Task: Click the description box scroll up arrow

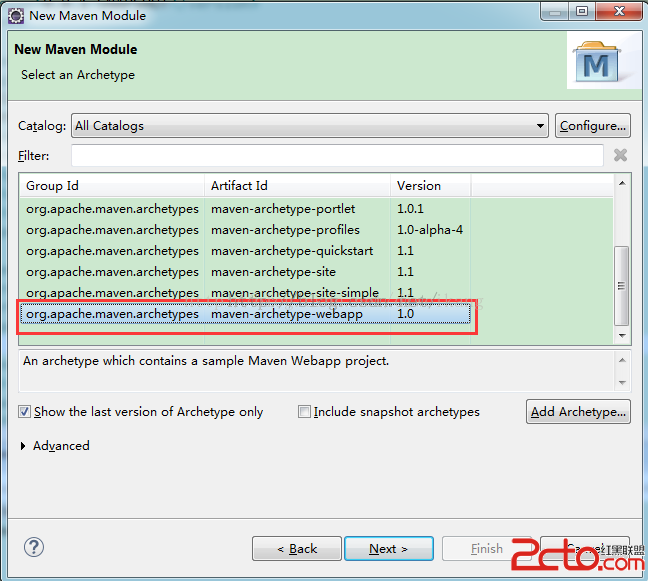Action: (x=622, y=361)
